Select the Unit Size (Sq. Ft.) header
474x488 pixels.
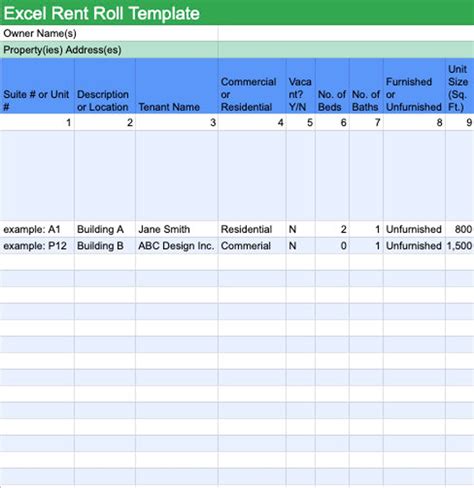tap(460, 86)
